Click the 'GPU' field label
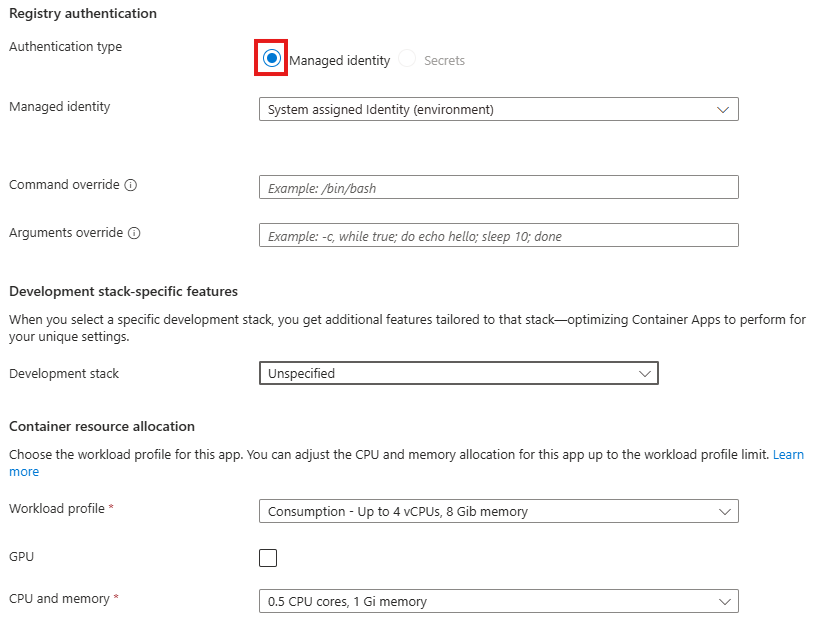 click(22, 555)
